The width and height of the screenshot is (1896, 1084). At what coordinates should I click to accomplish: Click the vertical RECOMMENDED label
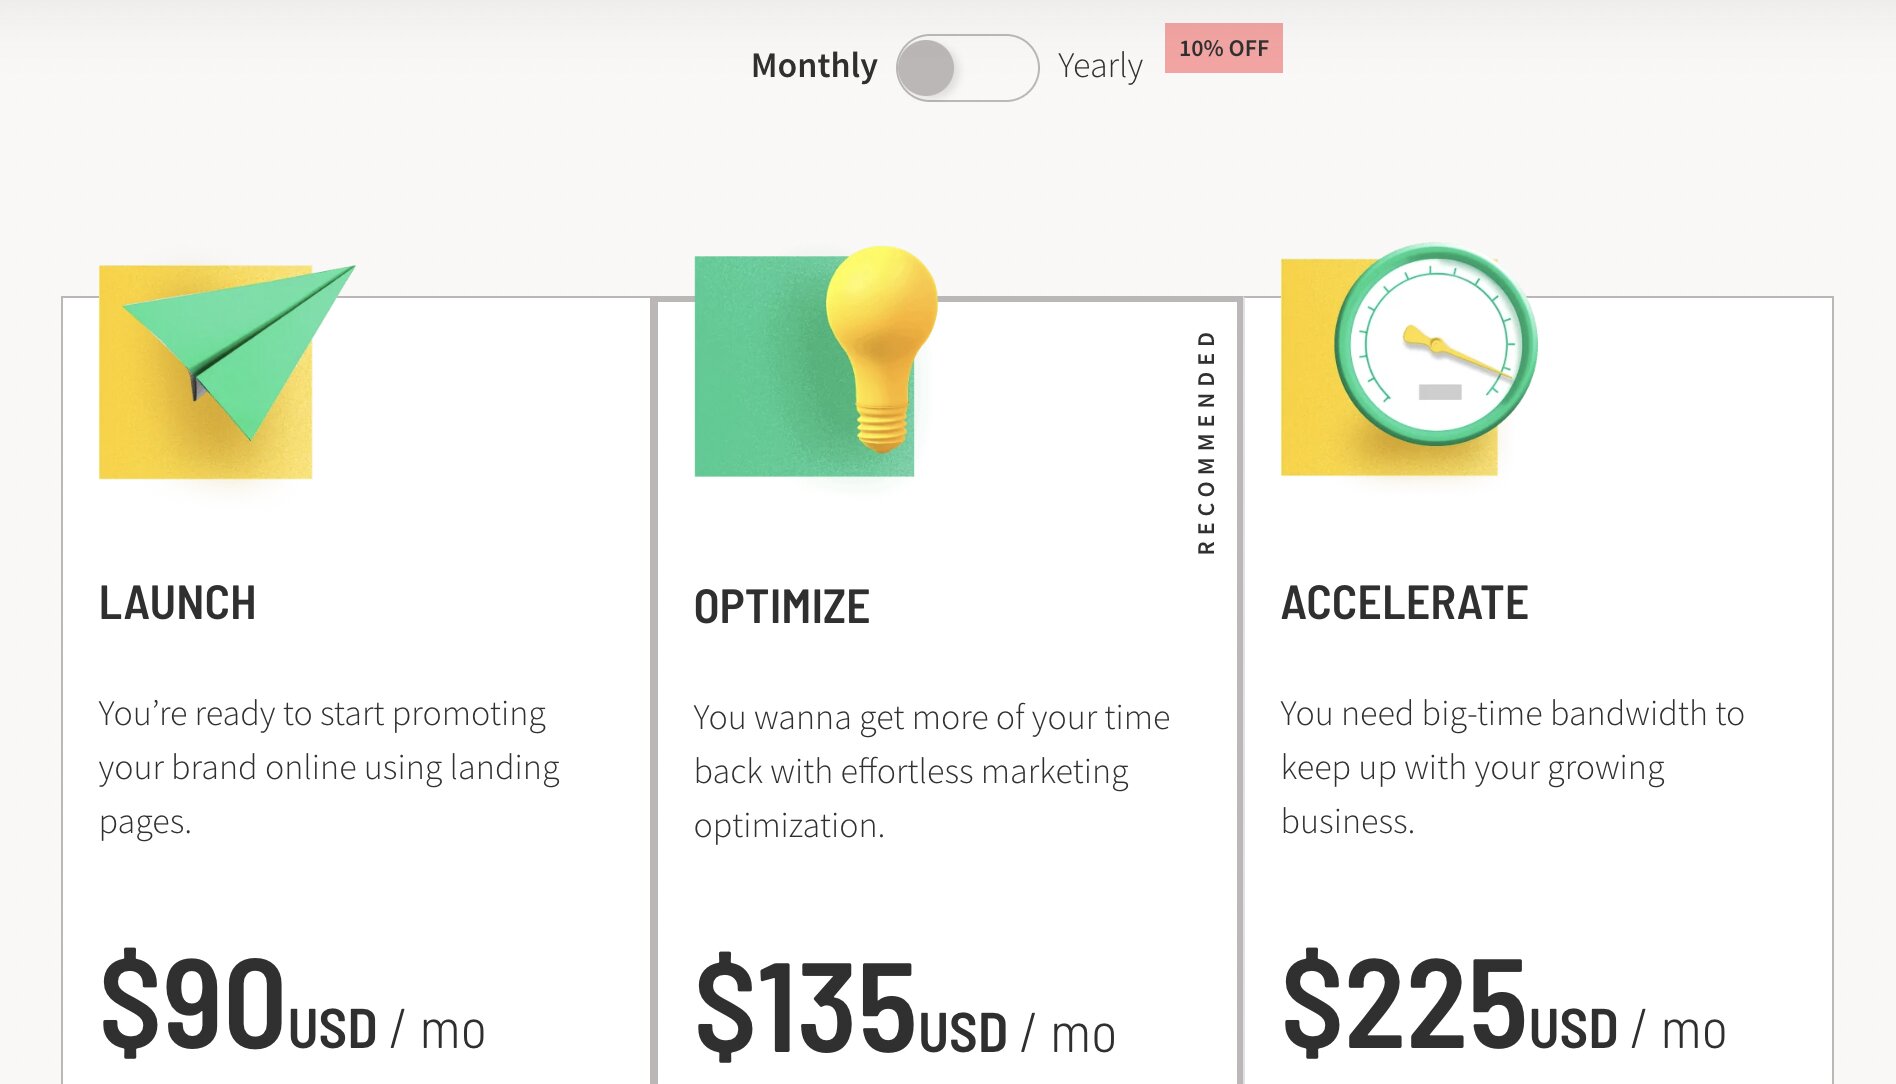(x=1206, y=442)
